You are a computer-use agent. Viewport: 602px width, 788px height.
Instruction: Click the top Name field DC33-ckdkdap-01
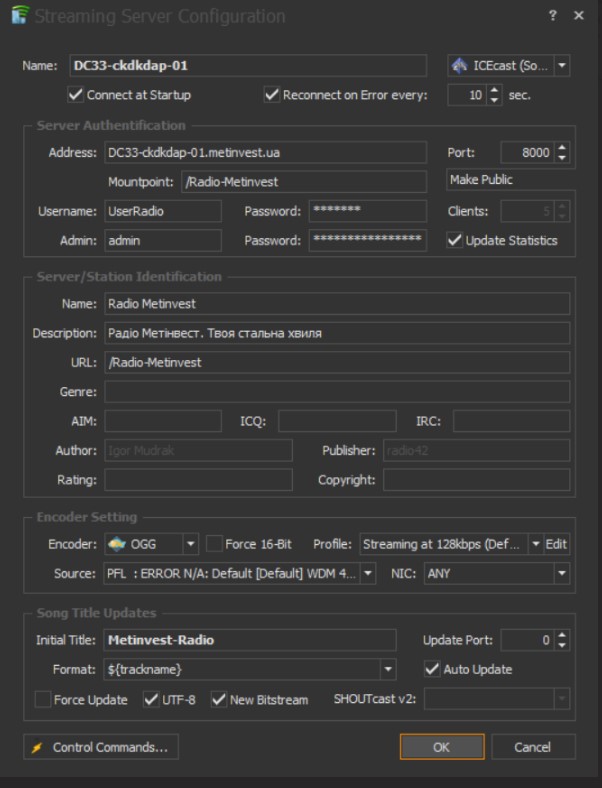(x=248, y=65)
